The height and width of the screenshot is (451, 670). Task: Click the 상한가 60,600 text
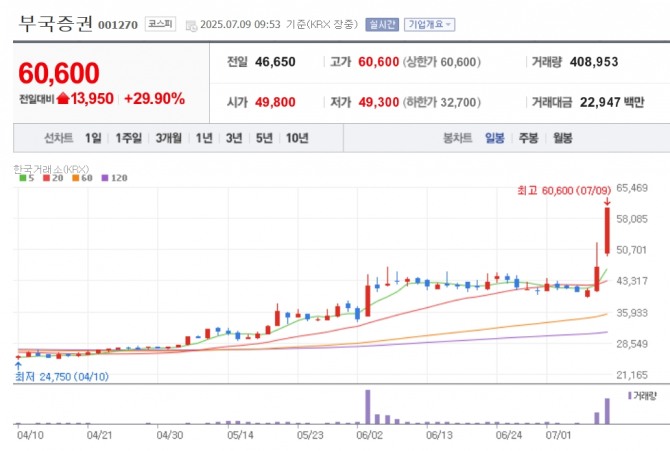point(442,62)
